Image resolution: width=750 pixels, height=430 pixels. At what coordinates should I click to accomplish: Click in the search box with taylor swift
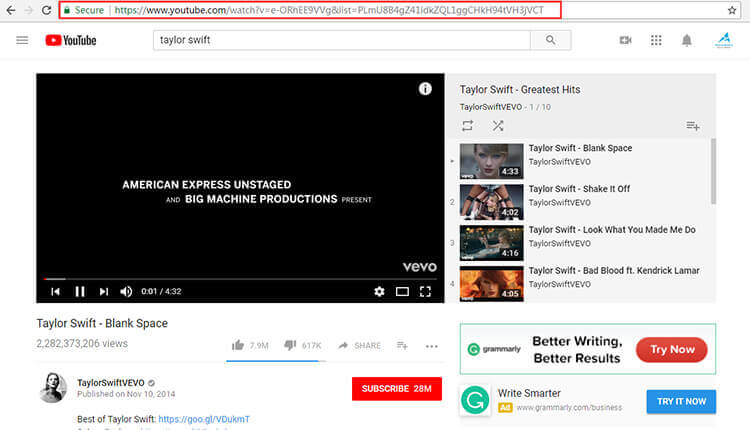pyautogui.click(x=342, y=40)
